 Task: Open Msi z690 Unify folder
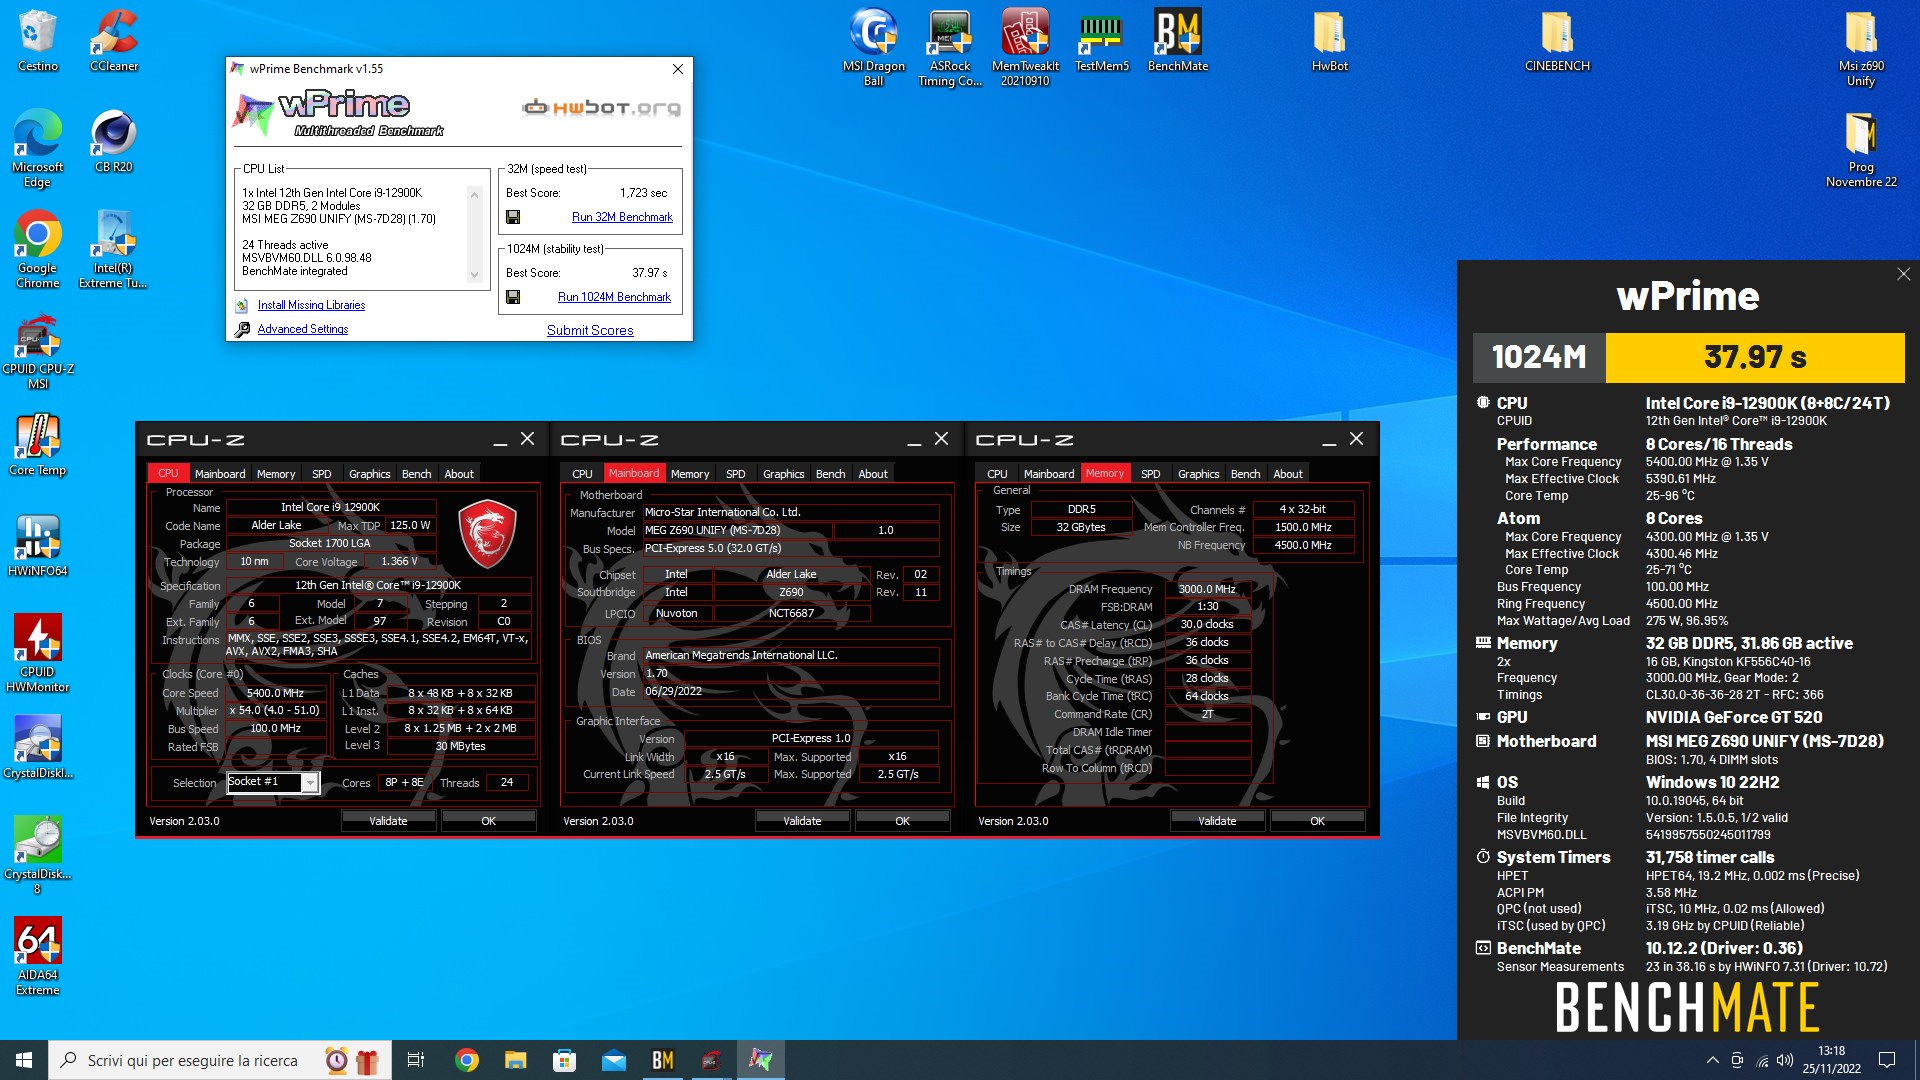(1861, 47)
